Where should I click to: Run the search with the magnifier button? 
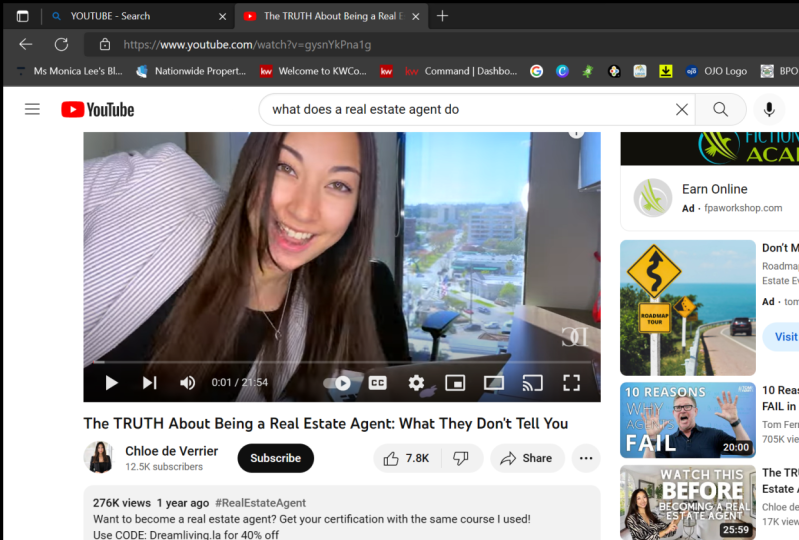point(721,109)
